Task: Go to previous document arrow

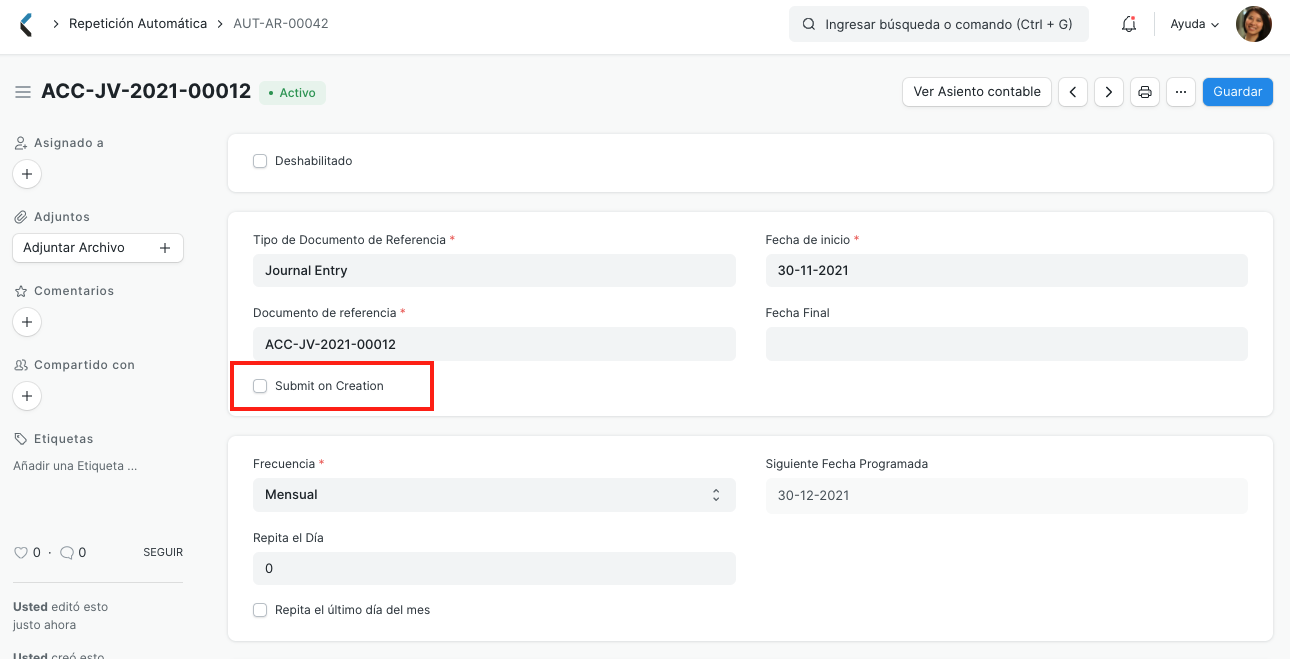Action: (x=1073, y=92)
